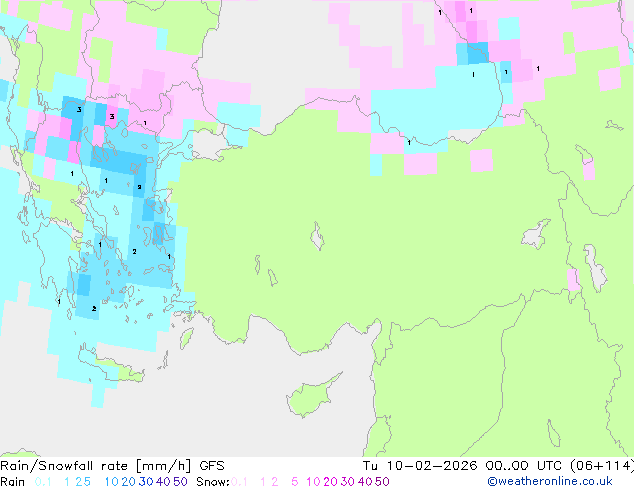Viewport: 634px width, 490px height.
Task: Select the Rain legend value 40
Action: pyautogui.click(x=163, y=482)
